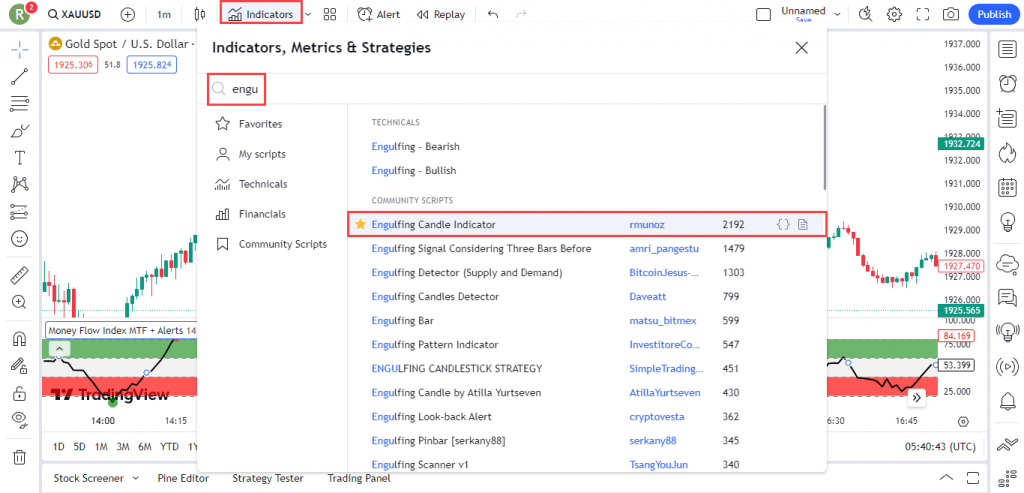This screenshot has height=493, width=1024.
Task: Toggle fullscreen mode icon
Action: click(x=923, y=14)
